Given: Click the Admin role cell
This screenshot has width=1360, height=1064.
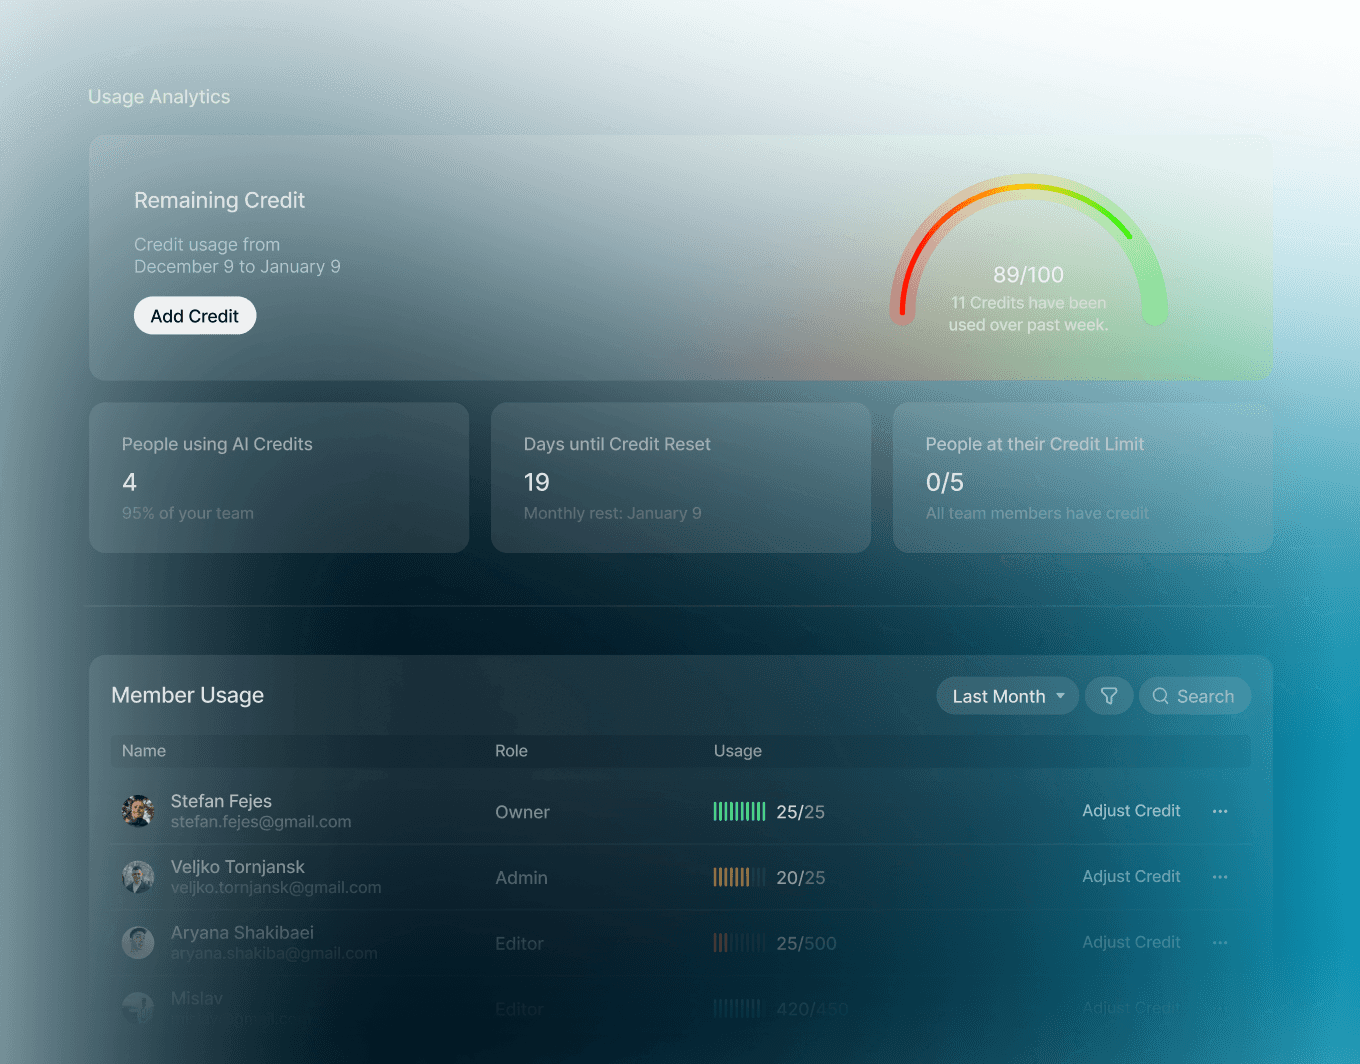Looking at the screenshot, I should pyautogui.click(x=521, y=878).
